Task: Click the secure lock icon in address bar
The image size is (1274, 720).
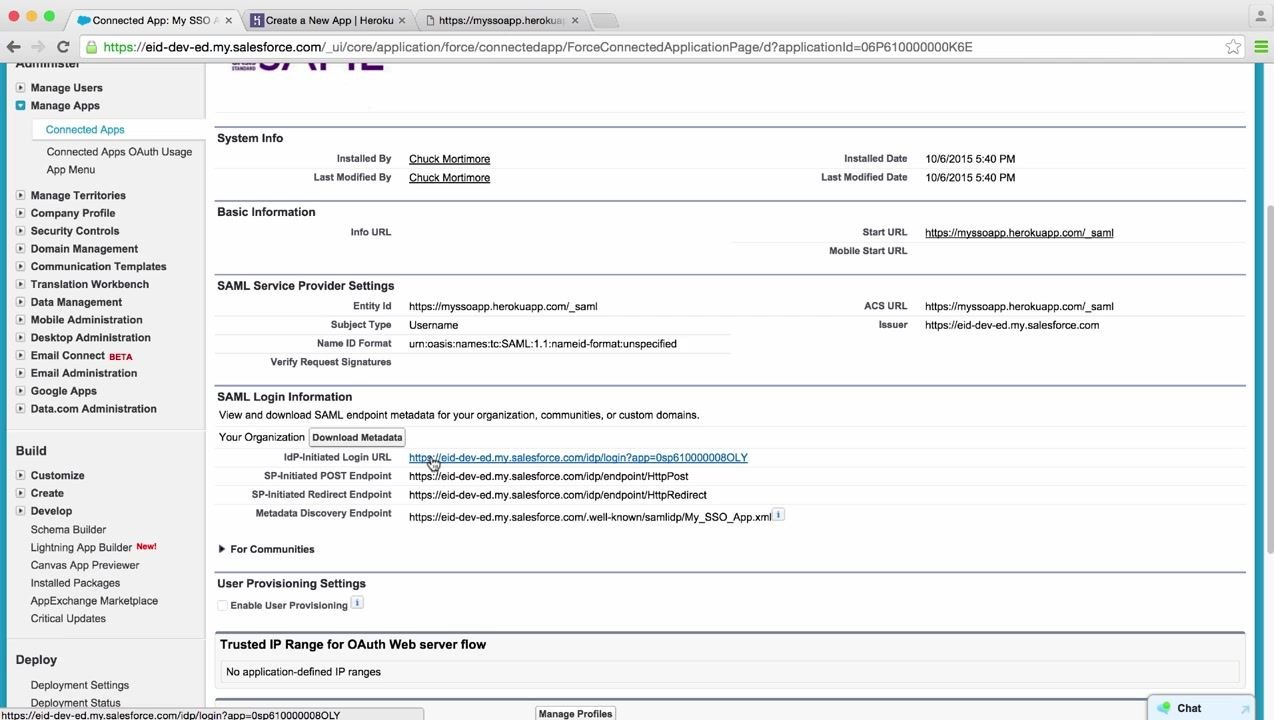Action: pyautogui.click(x=91, y=47)
